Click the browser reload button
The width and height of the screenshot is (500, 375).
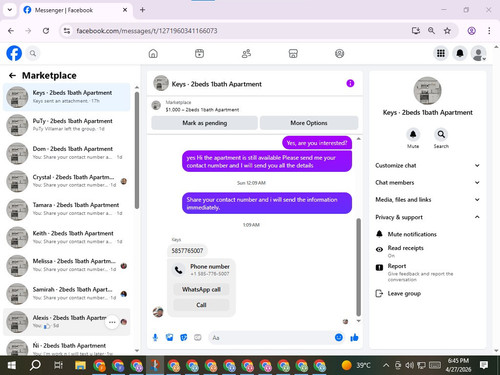pyautogui.click(x=46, y=31)
